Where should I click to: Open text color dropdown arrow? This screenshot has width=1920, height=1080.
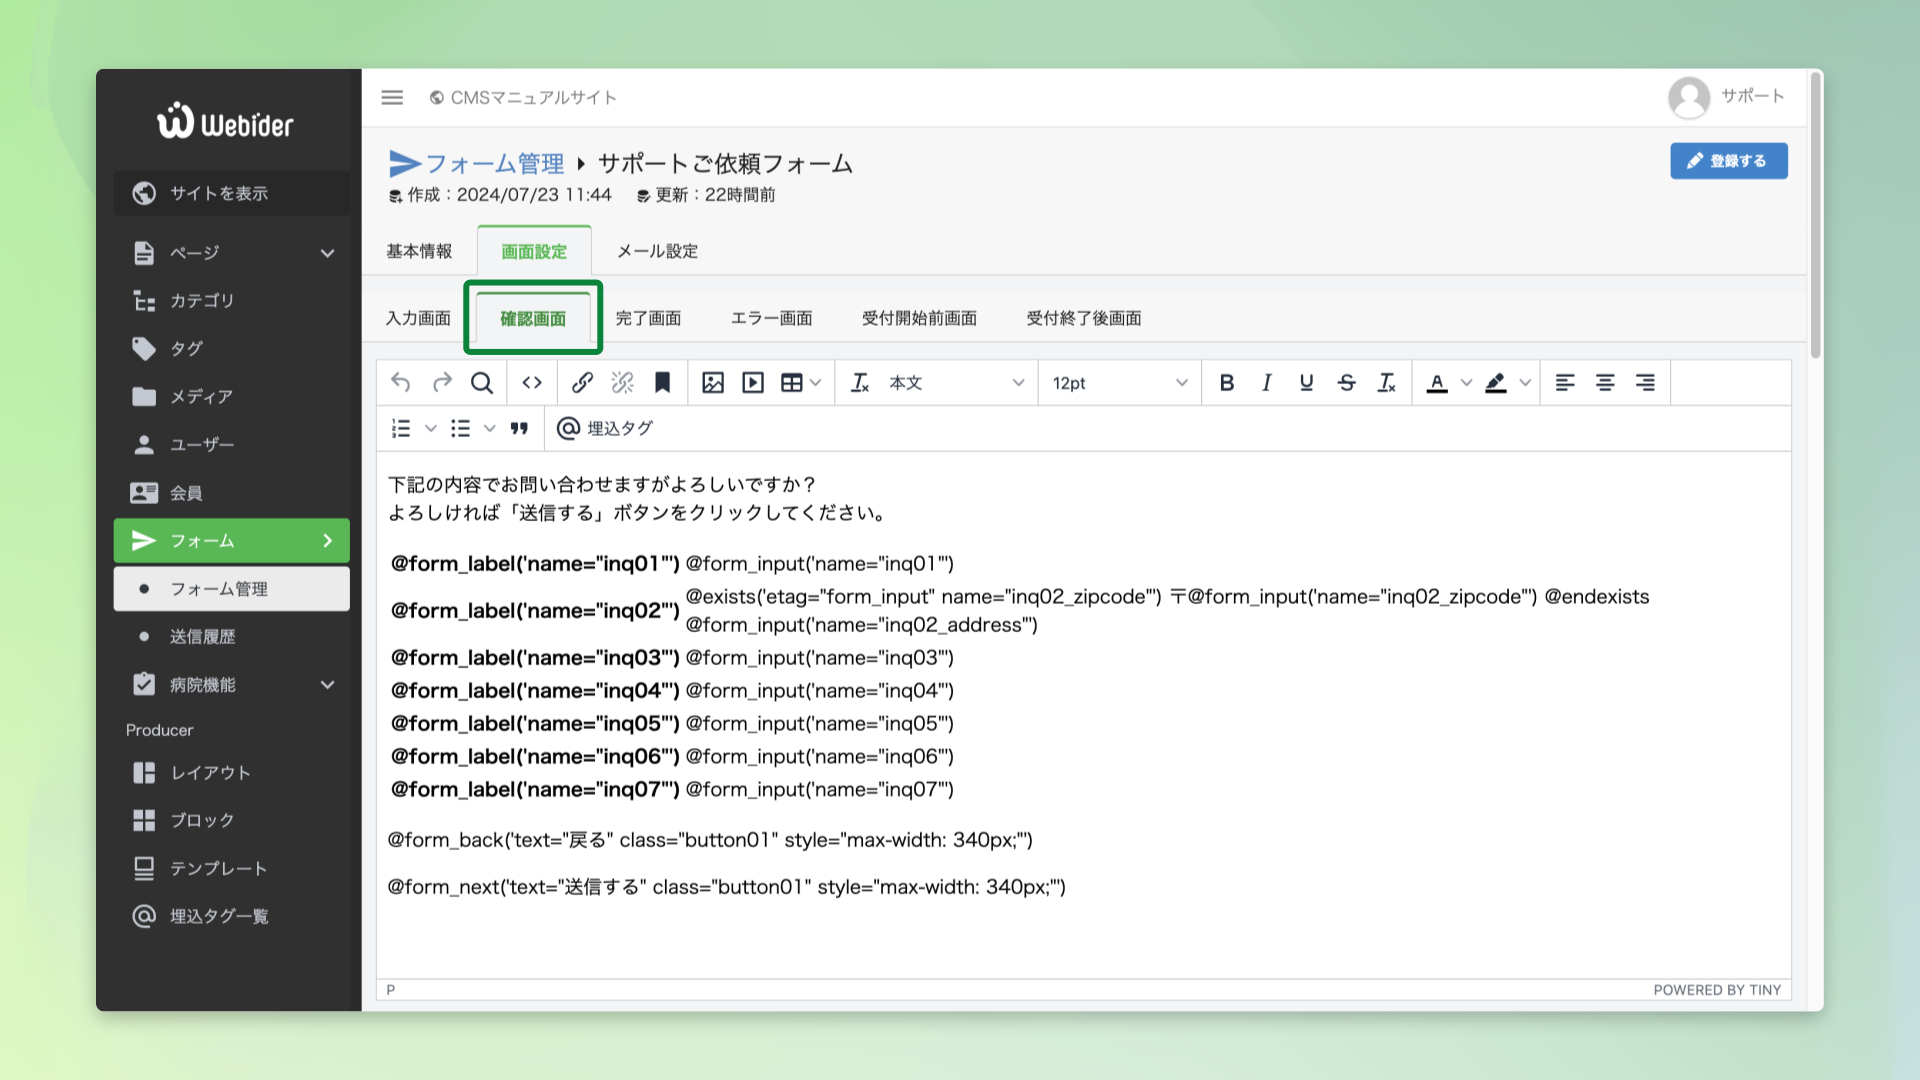tap(1466, 383)
